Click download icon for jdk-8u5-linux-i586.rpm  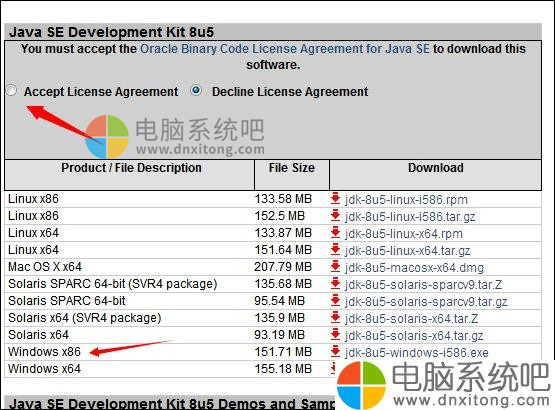pyautogui.click(x=335, y=199)
